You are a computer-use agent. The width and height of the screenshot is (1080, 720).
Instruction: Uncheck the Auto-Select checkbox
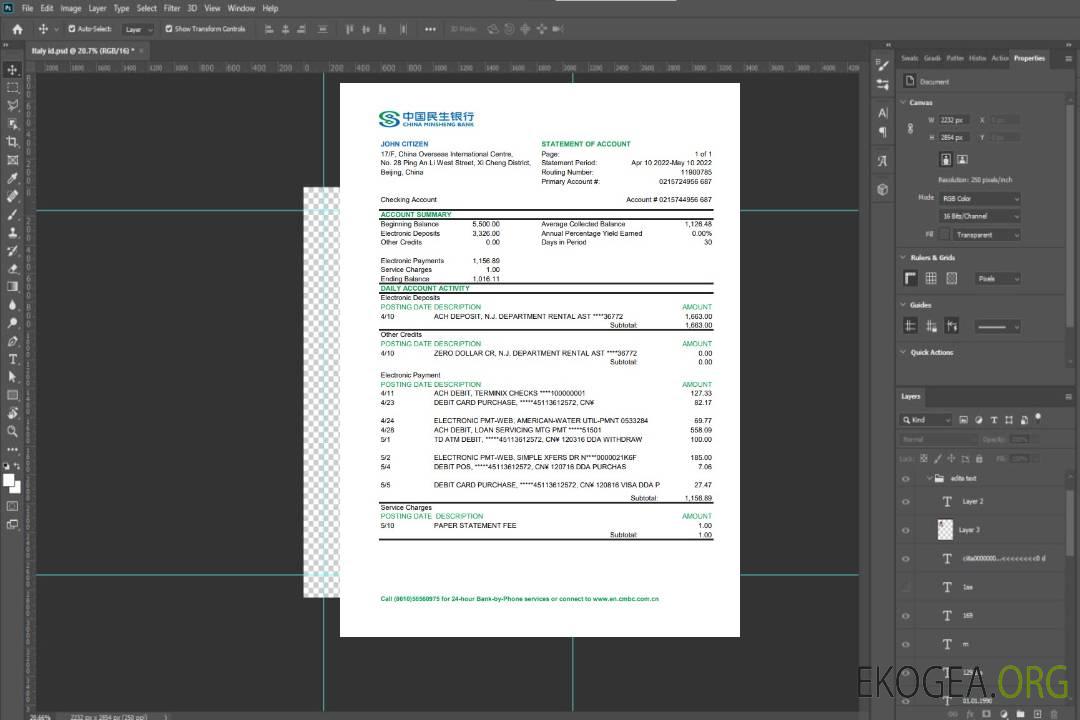(x=71, y=29)
